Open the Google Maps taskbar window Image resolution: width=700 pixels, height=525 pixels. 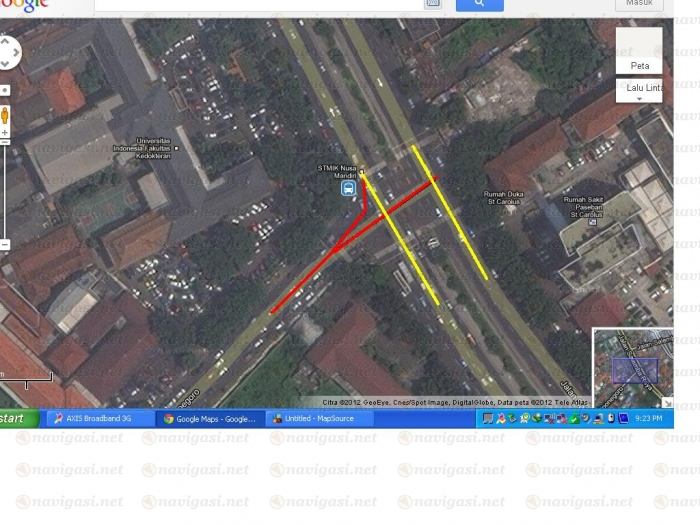[212, 418]
